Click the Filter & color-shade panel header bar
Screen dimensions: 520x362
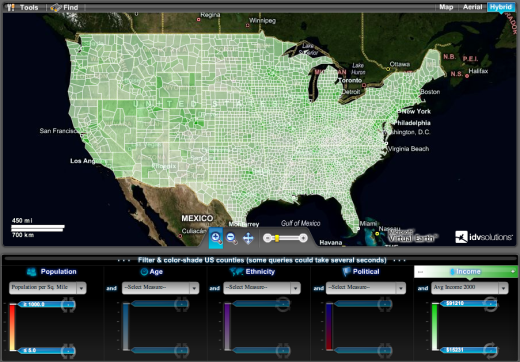262,260
